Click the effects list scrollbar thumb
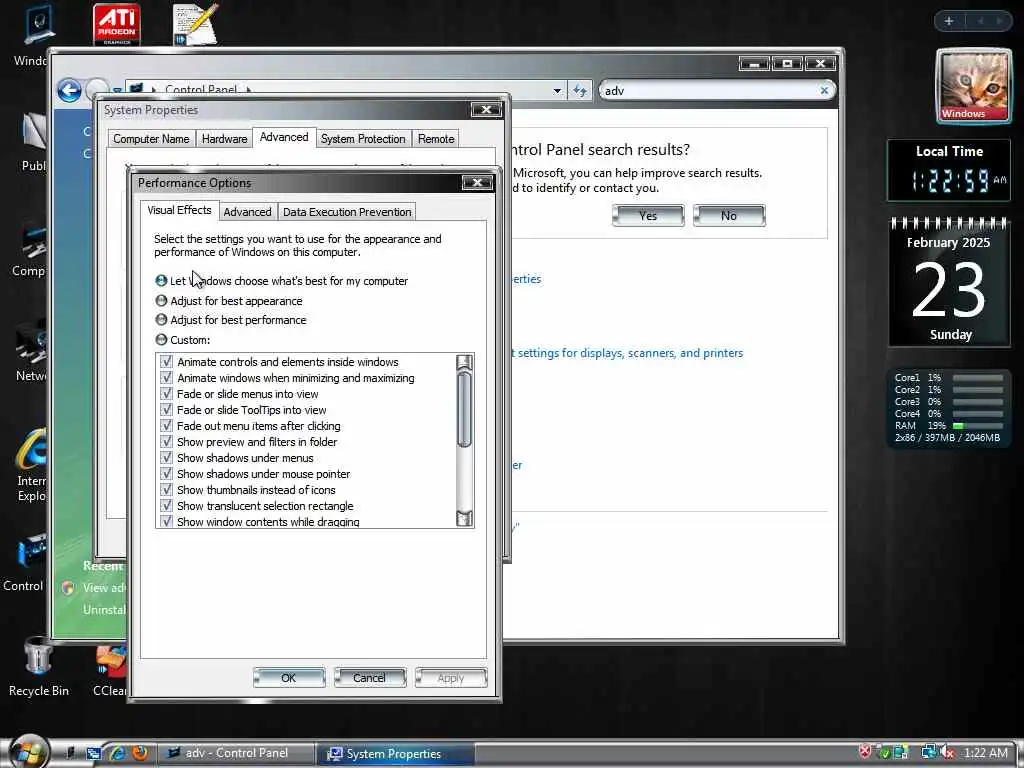 pyautogui.click(x=464, y=409)
